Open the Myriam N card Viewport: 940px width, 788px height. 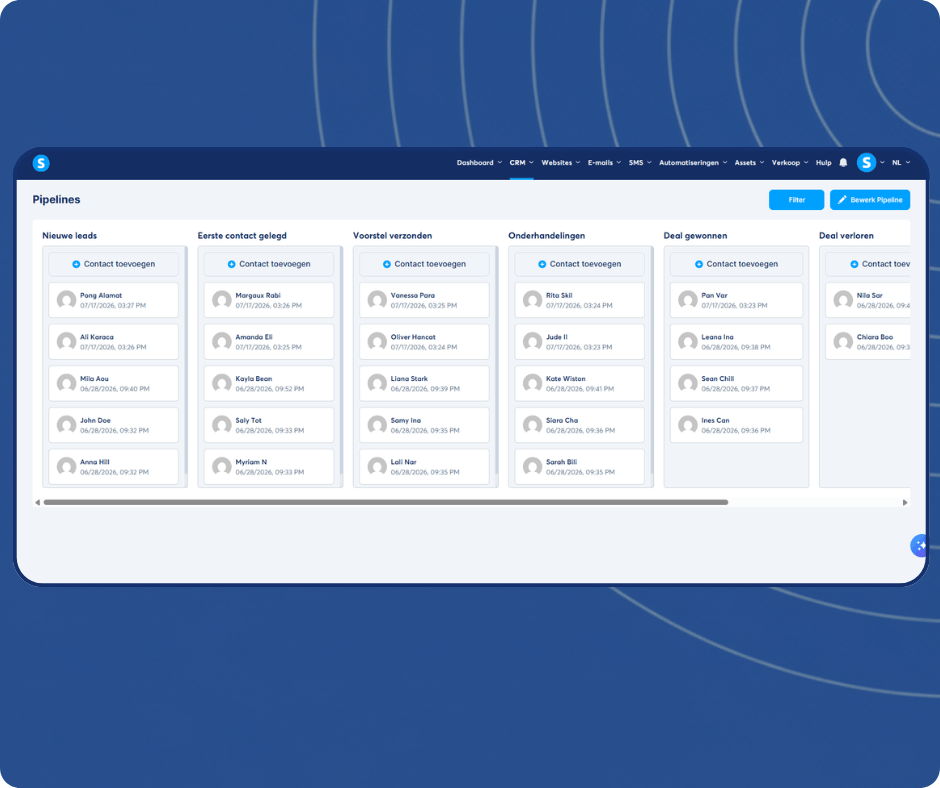[269, 467]
